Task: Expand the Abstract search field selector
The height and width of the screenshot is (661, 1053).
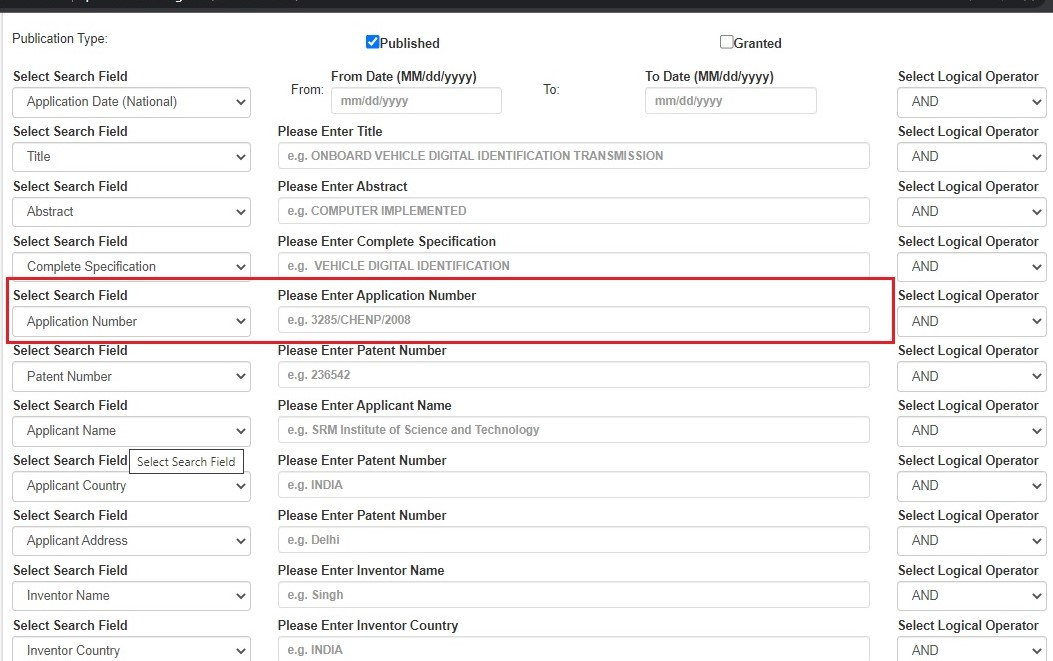Action: pyautogui.click(x=131, y=211)
